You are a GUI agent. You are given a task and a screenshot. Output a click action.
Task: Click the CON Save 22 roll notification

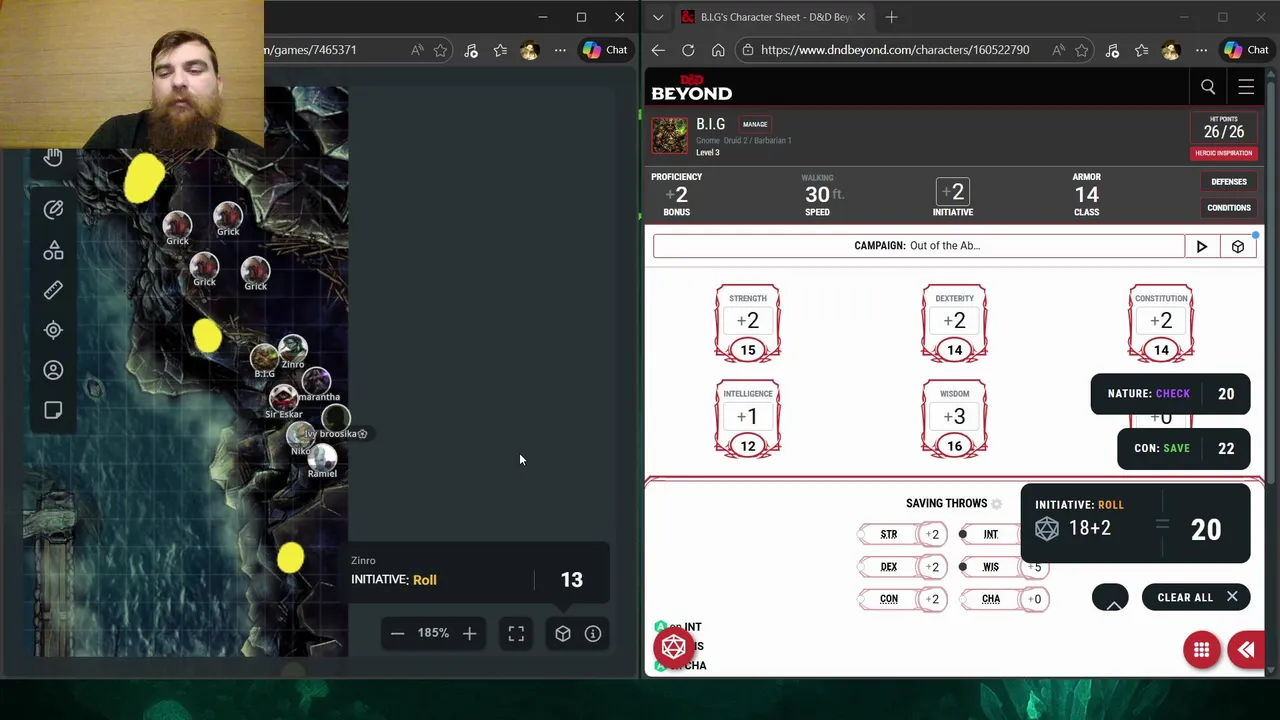pyautogui.click(x=1183, y=448)
